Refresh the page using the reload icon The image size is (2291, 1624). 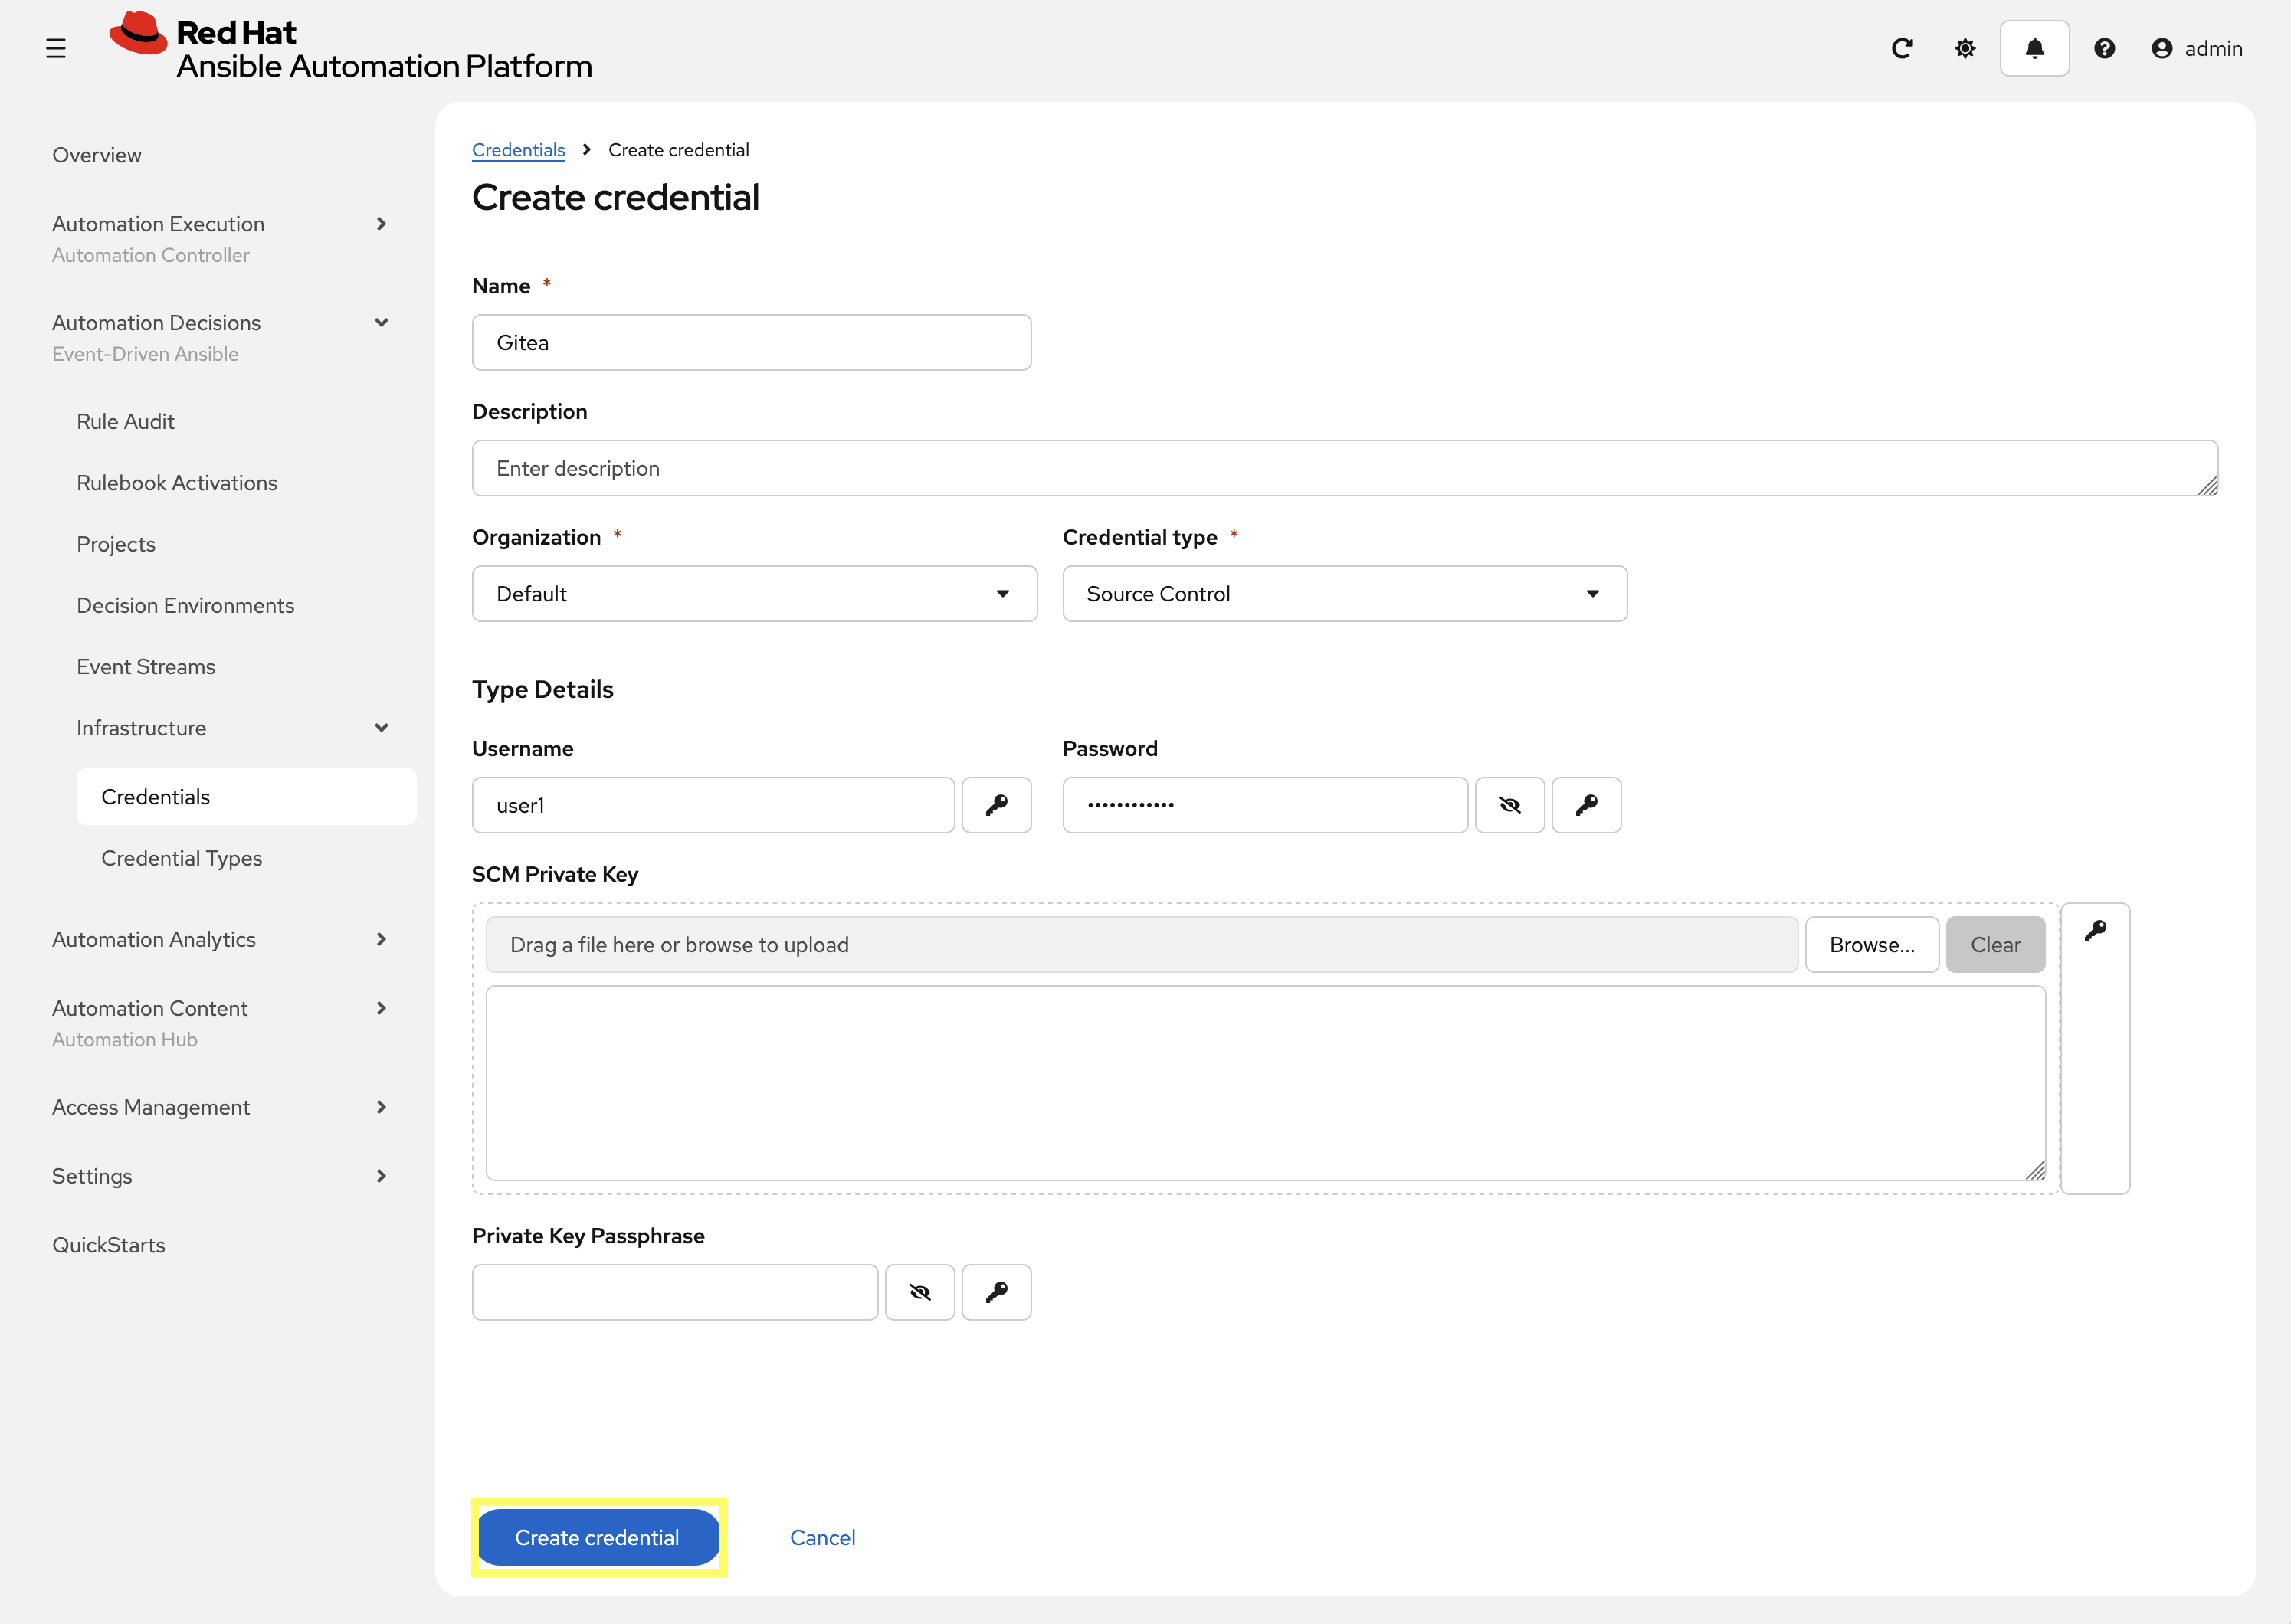1903,47
